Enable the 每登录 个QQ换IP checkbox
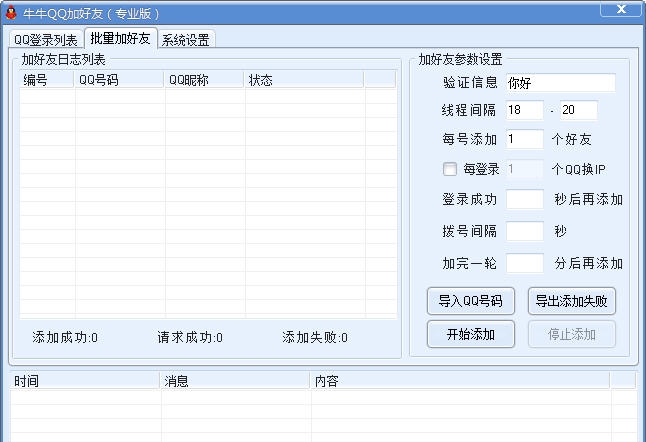 (x=449, y=169)
